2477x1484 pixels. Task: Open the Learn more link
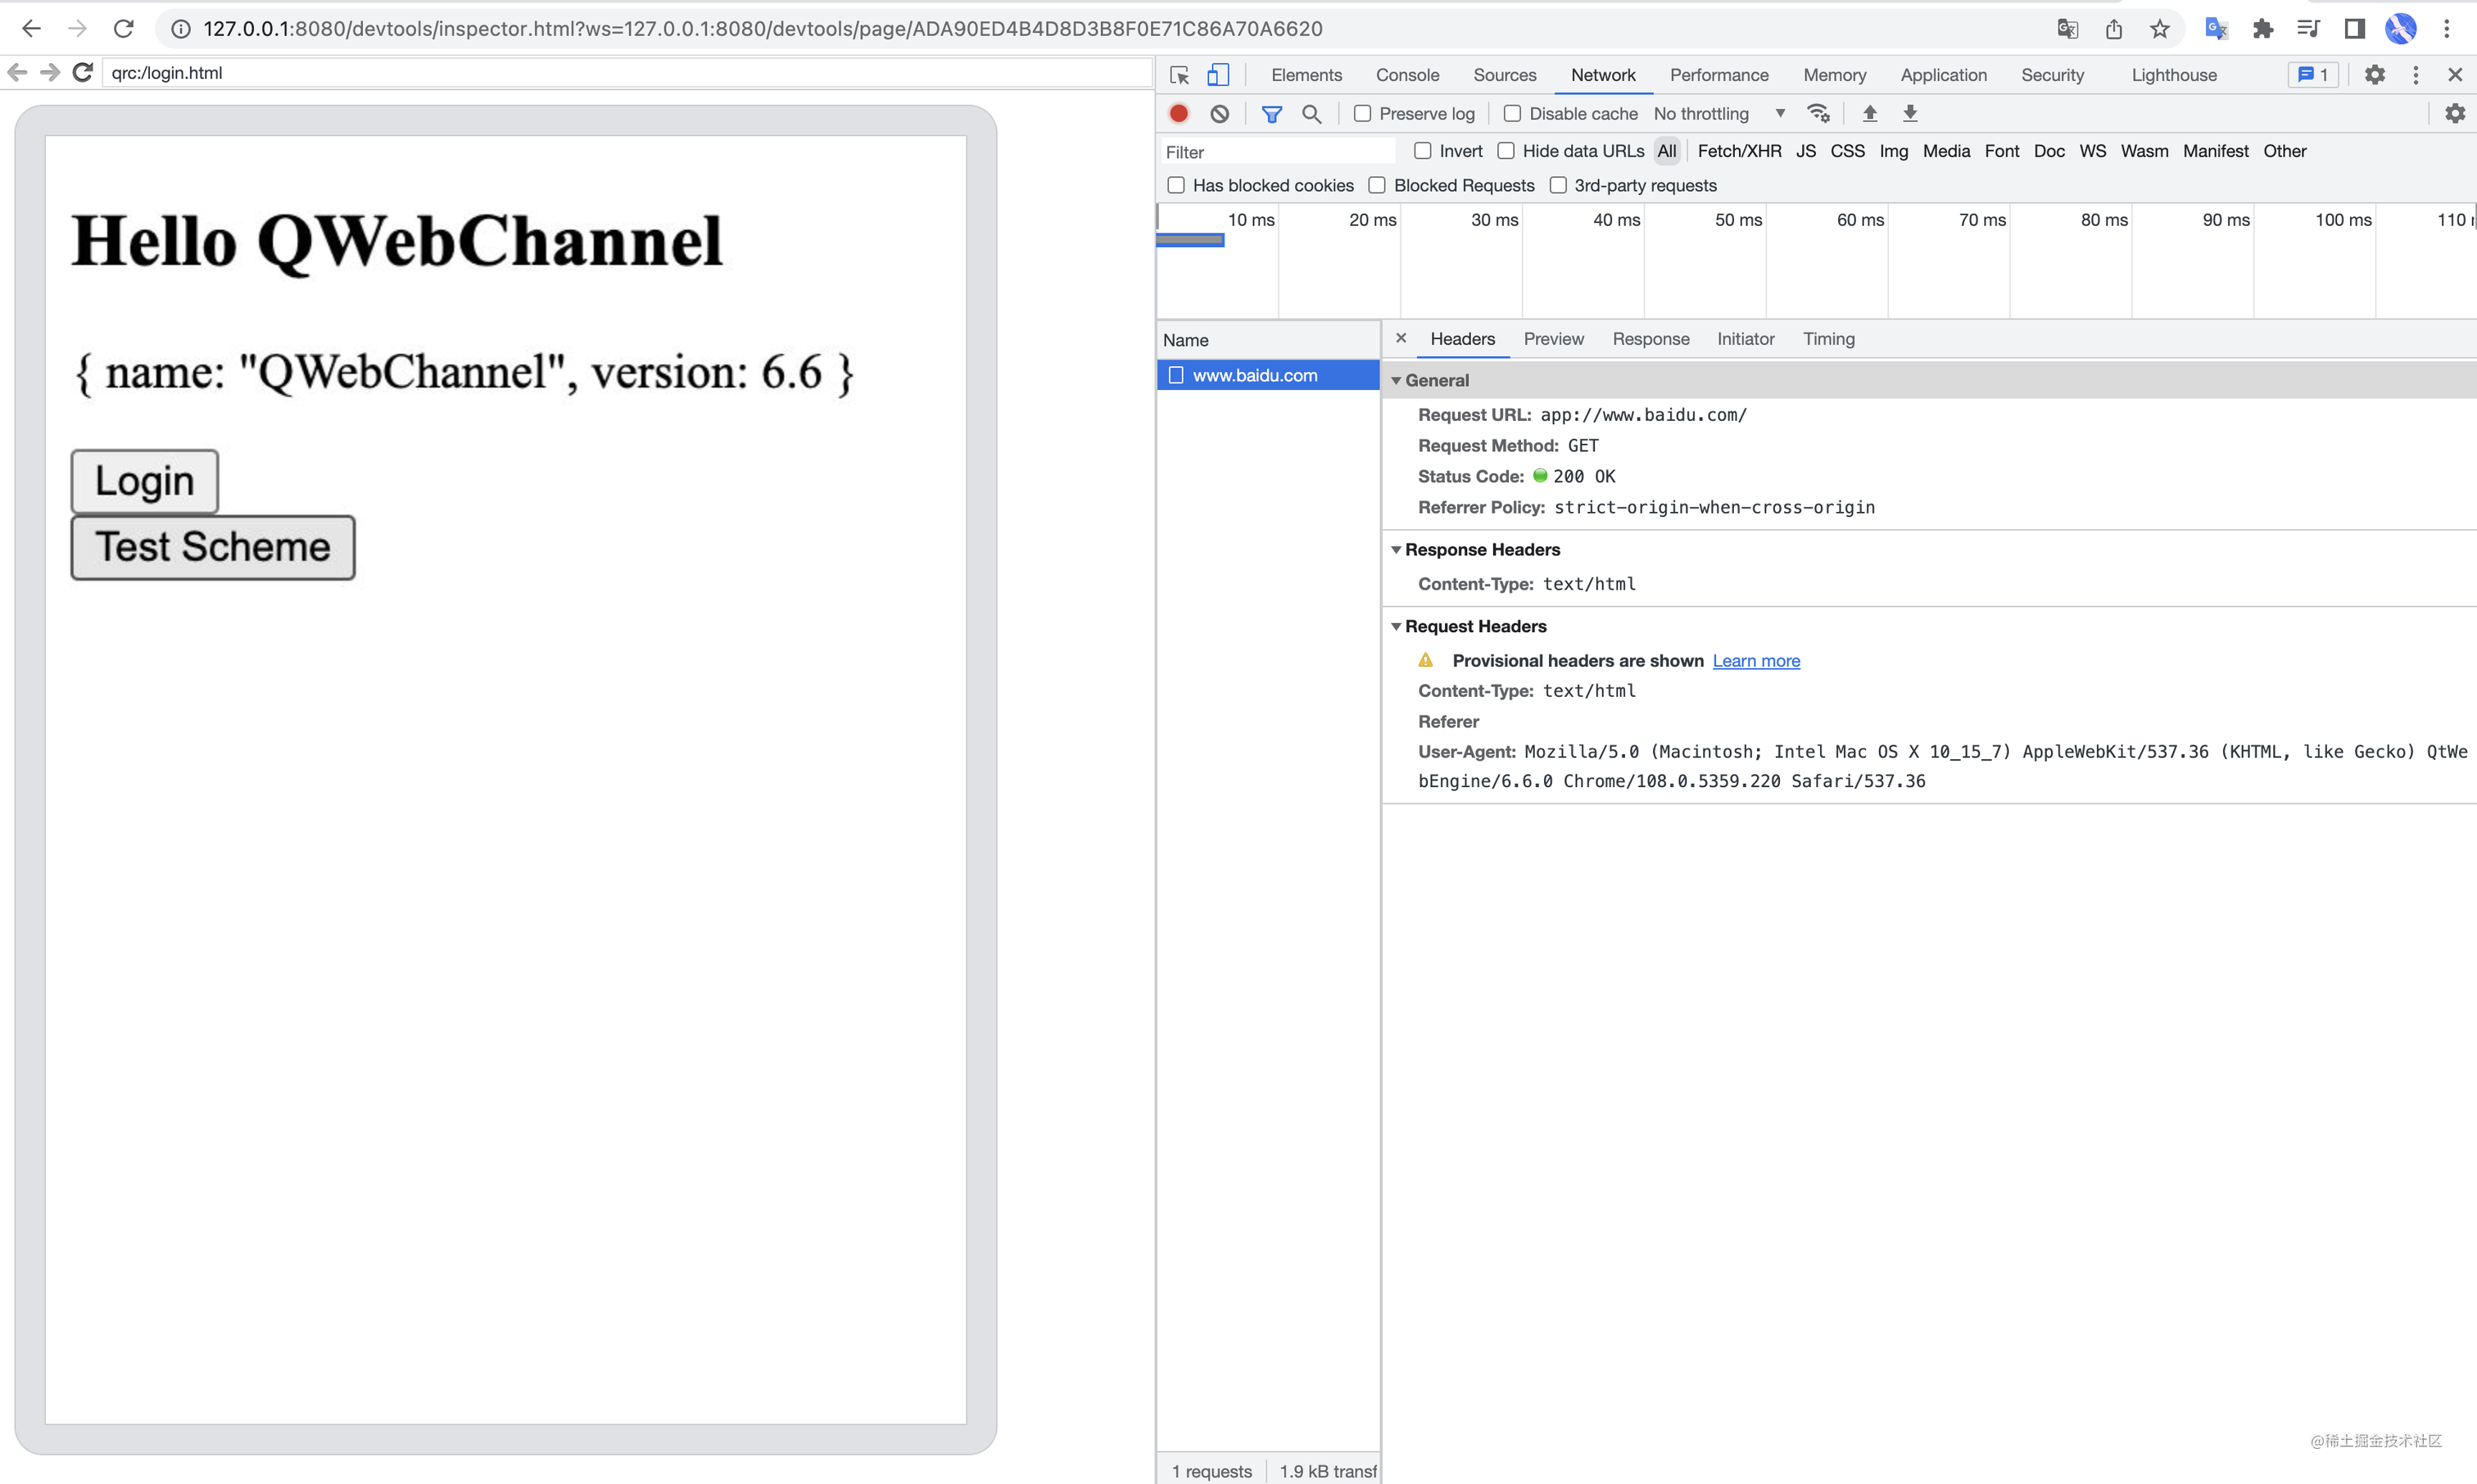[x=1756, y=660]
